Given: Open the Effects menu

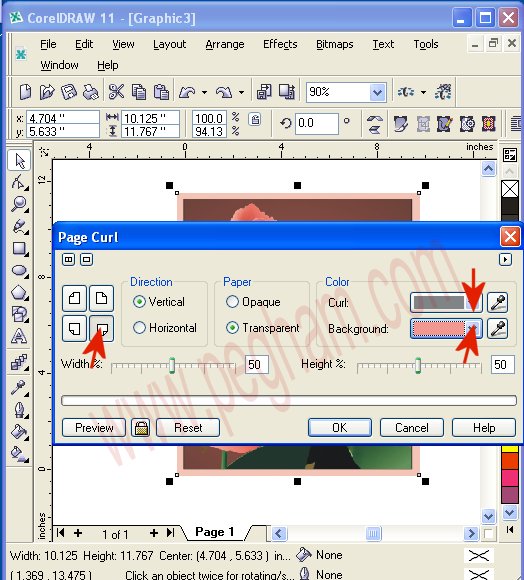Looking at the screenshot, I should point(280,44).
